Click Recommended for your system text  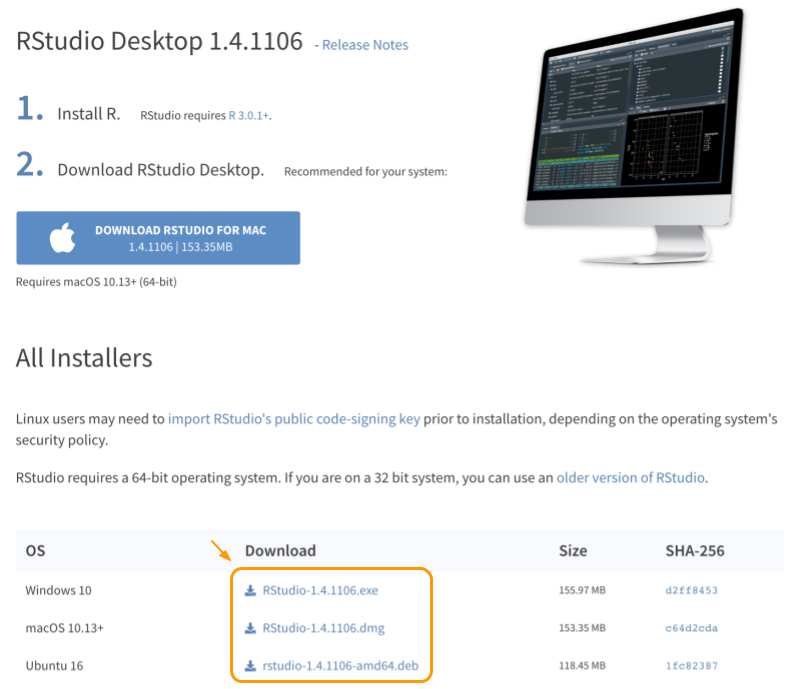(365, 171)
